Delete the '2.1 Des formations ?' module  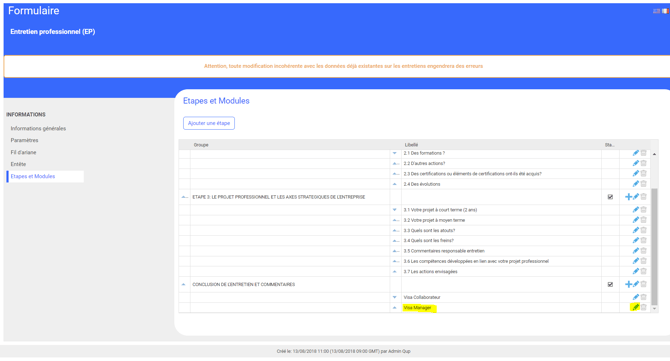(644, 153)
